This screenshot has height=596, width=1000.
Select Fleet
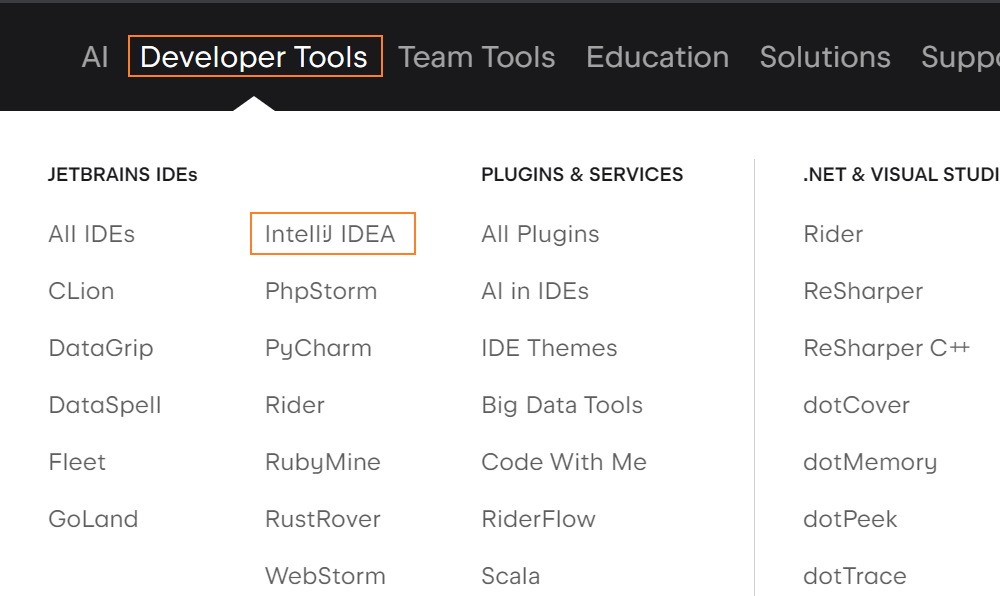click(x=77, y=462)
